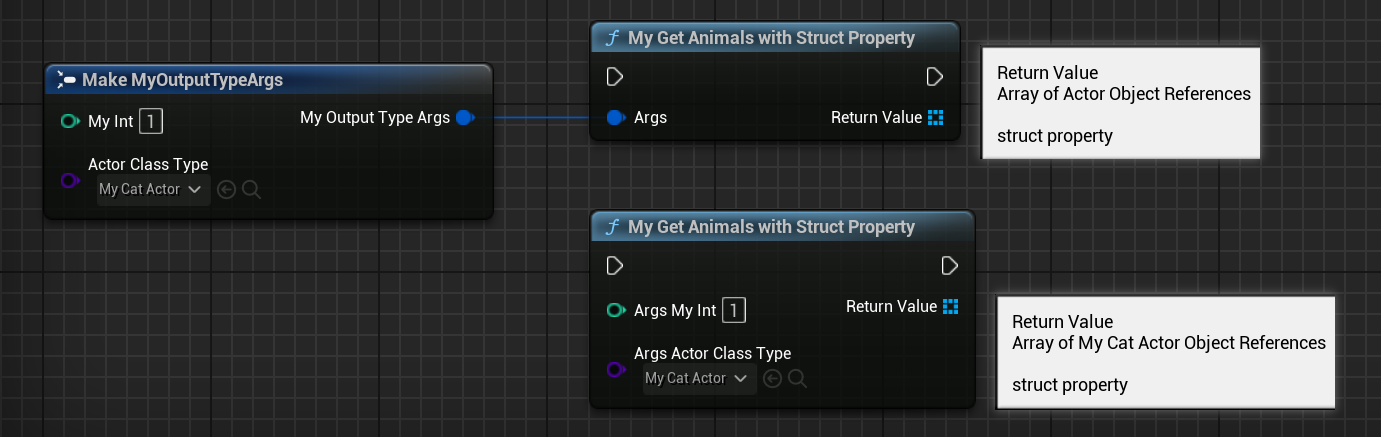The image size is (1381, 437).
Task: Select the upper My Get Animals with Struct Property title
Action: [771, 38]
